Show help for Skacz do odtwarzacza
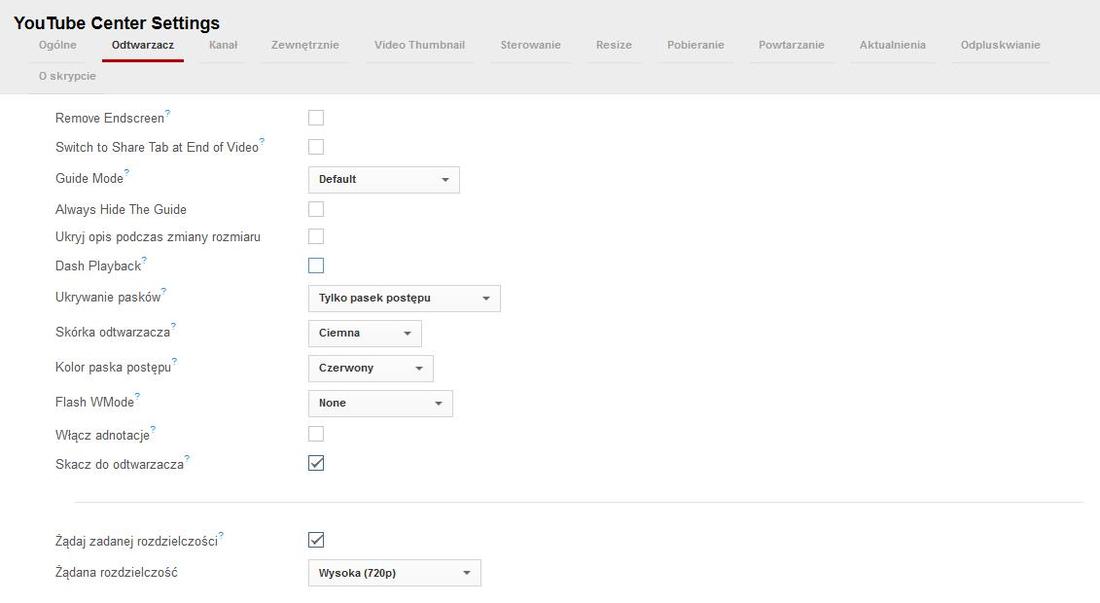Viewport: 1100px width, 603px height. point(187,457)
